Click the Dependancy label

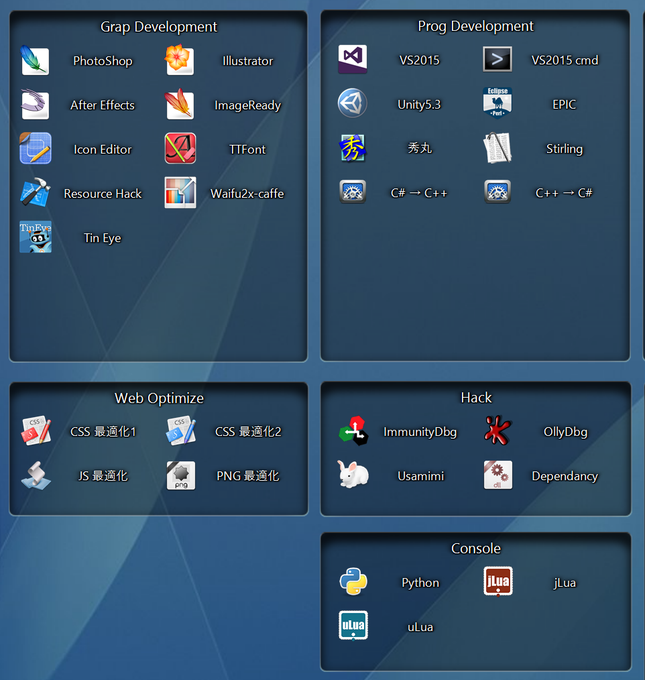click(565, 476)
